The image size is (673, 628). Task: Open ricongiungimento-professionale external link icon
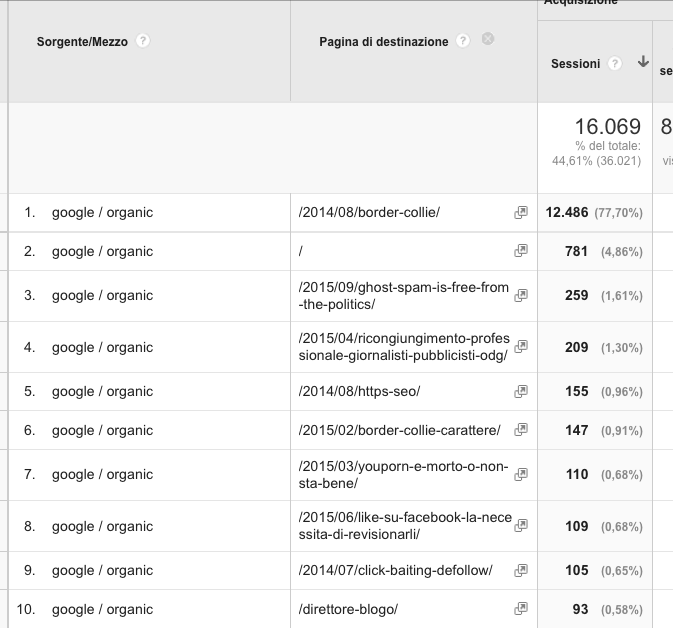pyautogui.click(x=521, y=346)
